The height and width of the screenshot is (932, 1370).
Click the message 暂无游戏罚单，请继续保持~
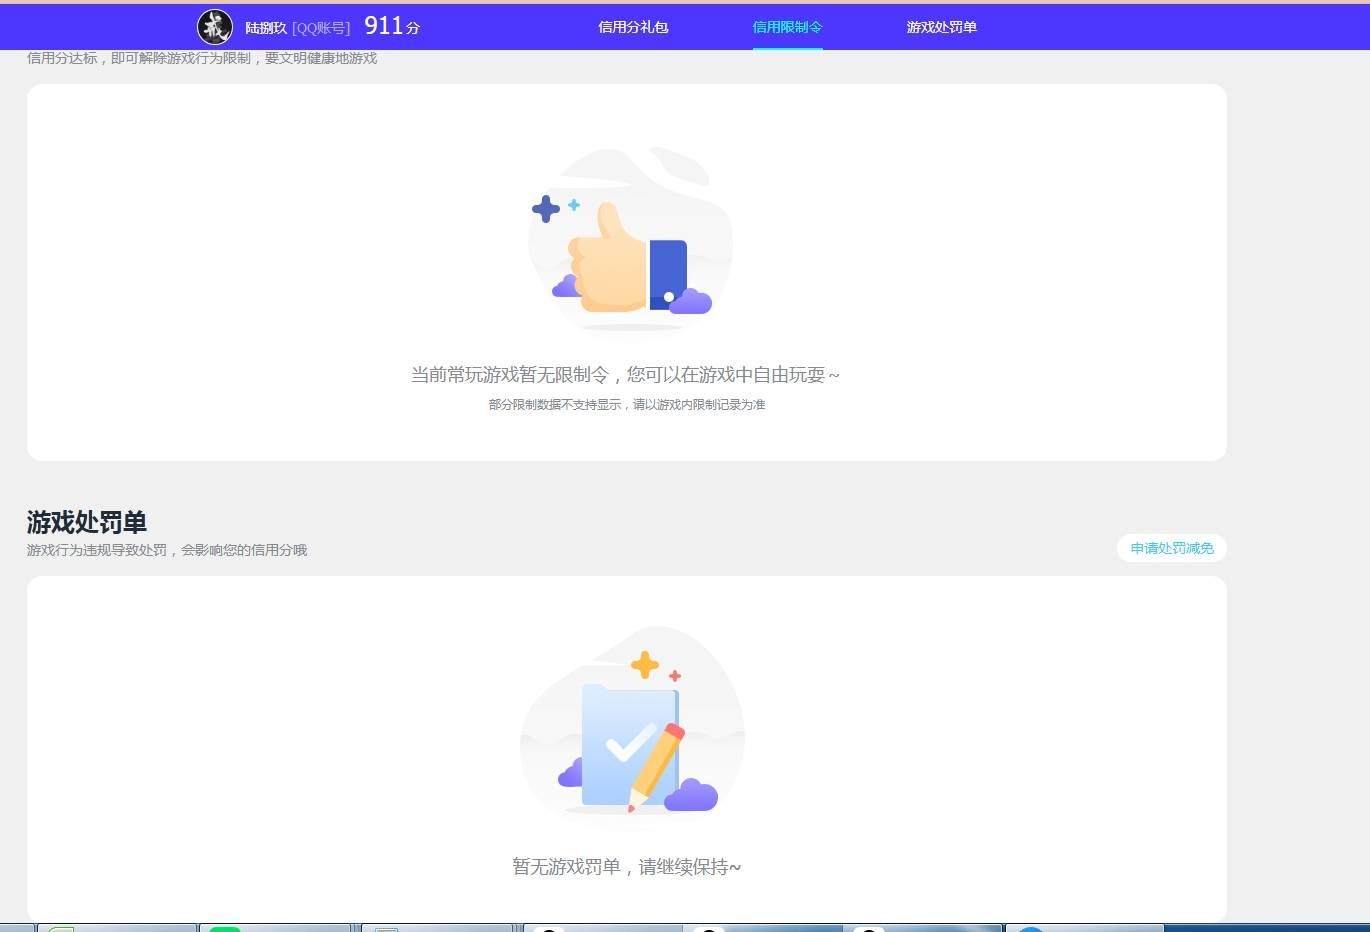(x=627, y=867)
